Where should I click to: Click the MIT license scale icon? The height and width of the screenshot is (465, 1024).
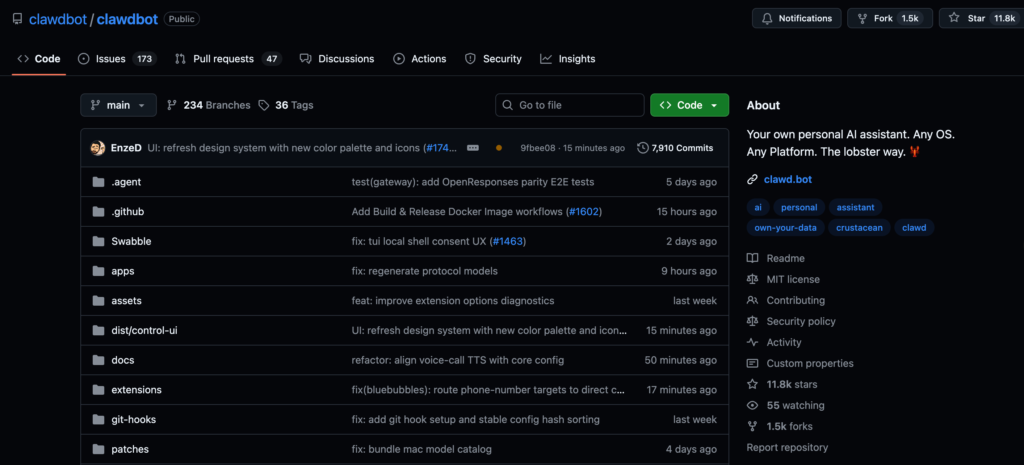[x=752, y=280]
